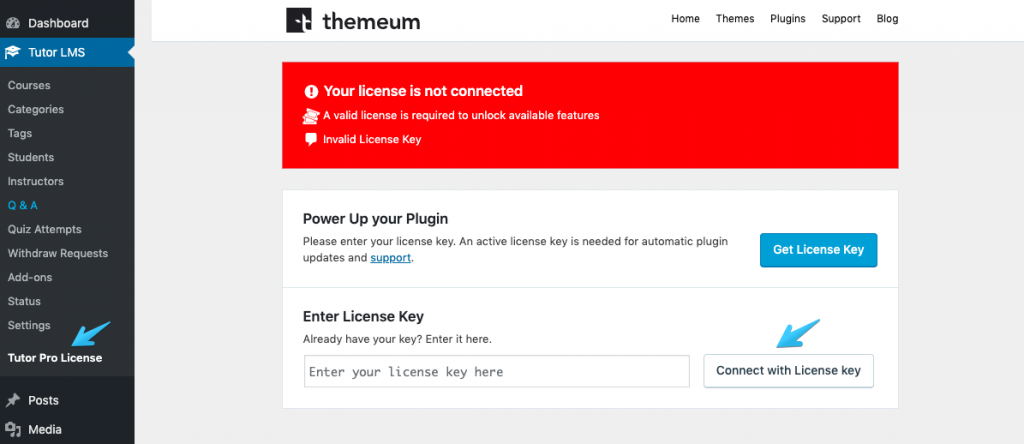This screenshot has width=1024, height=444.
Task: Go to Tutor Pro License page
Action: pyautogui.click(x=55, y=358)
